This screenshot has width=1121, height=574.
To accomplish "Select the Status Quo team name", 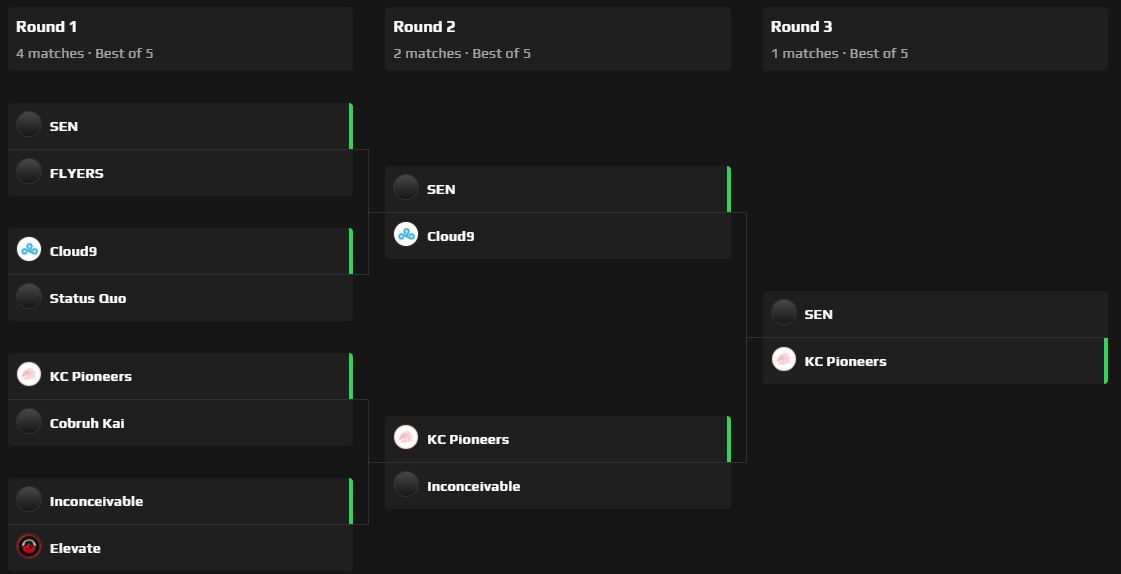I will pos(88,298).
